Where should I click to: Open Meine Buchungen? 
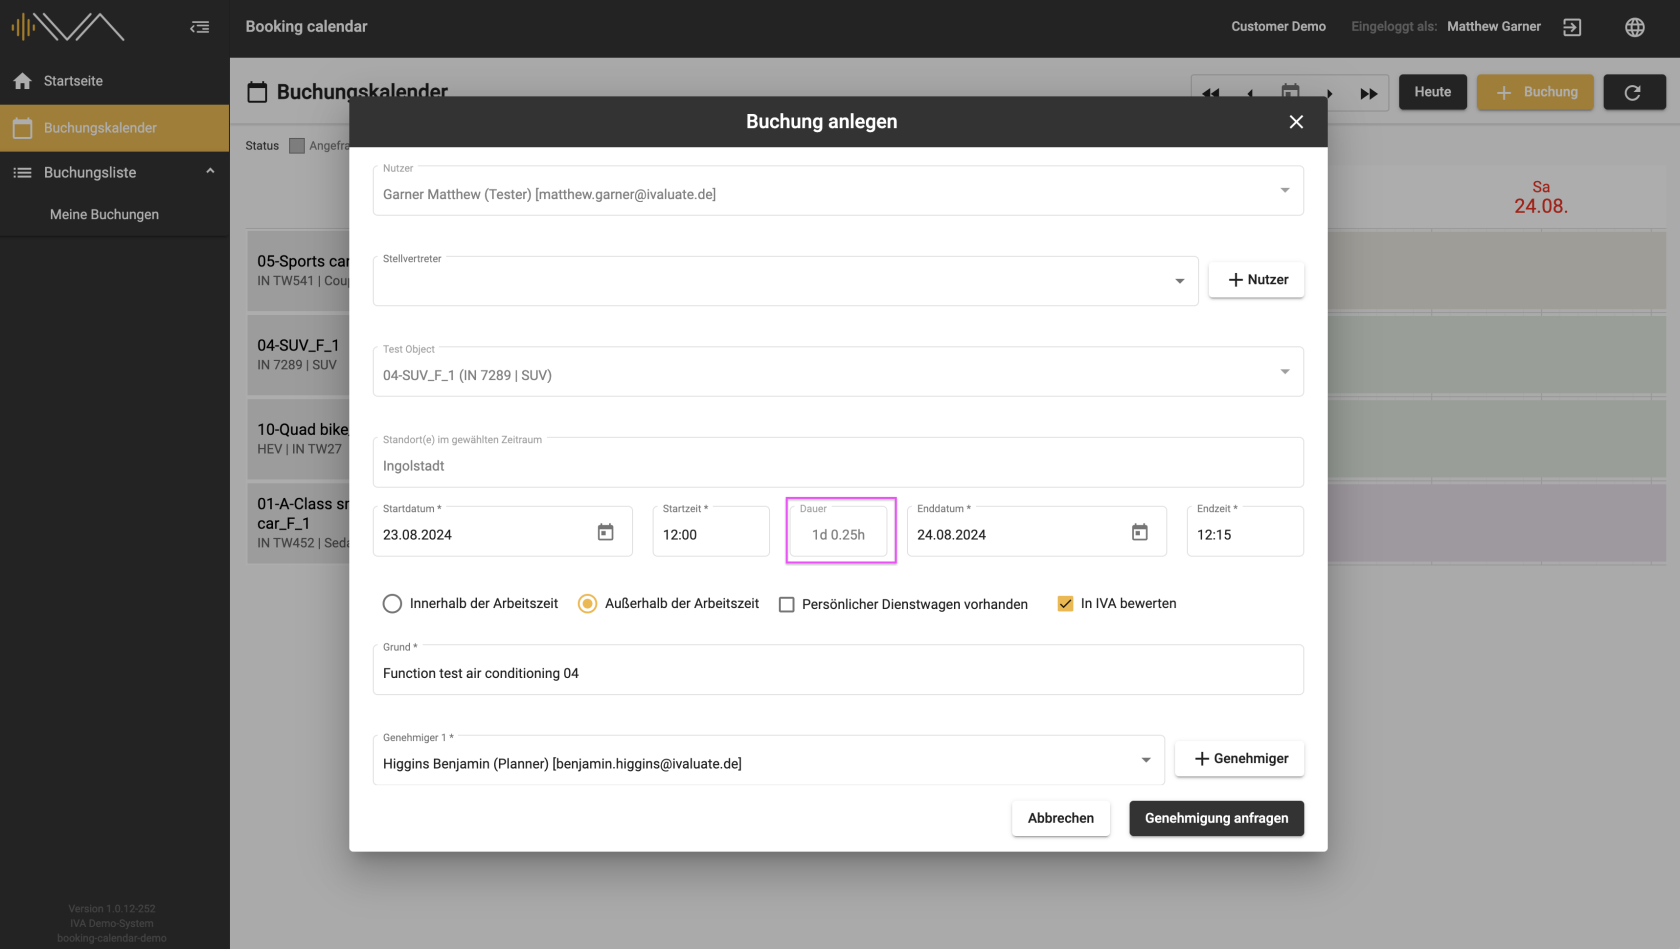tap(104, 215)
